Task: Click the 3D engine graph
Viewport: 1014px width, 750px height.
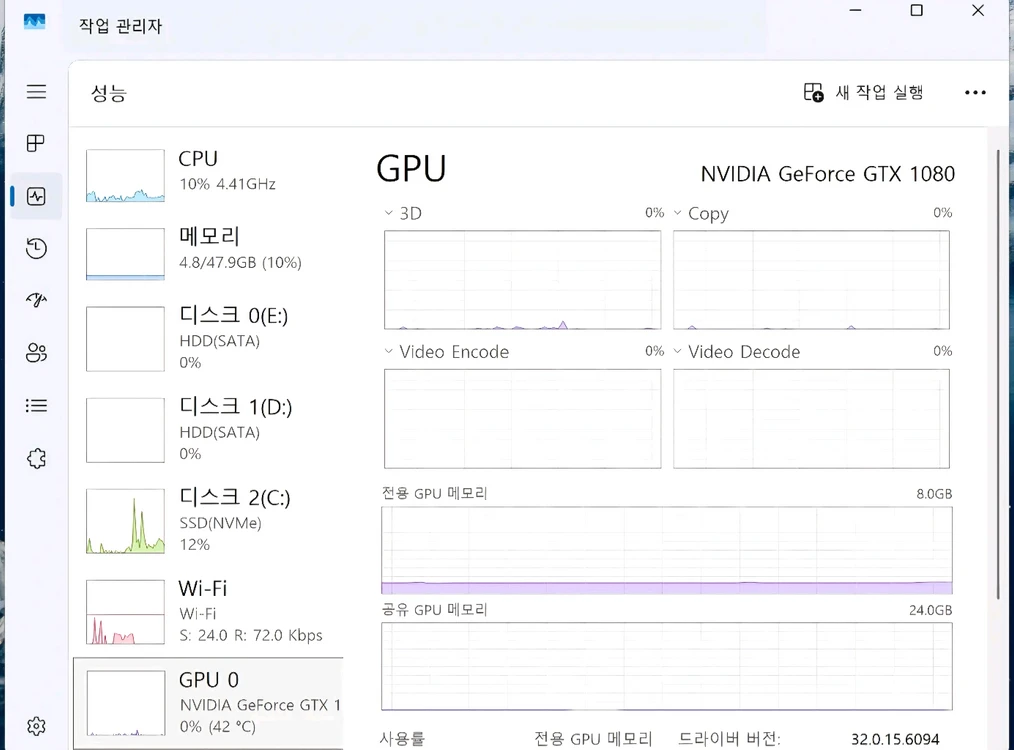Action: click(x=523, y=280)
